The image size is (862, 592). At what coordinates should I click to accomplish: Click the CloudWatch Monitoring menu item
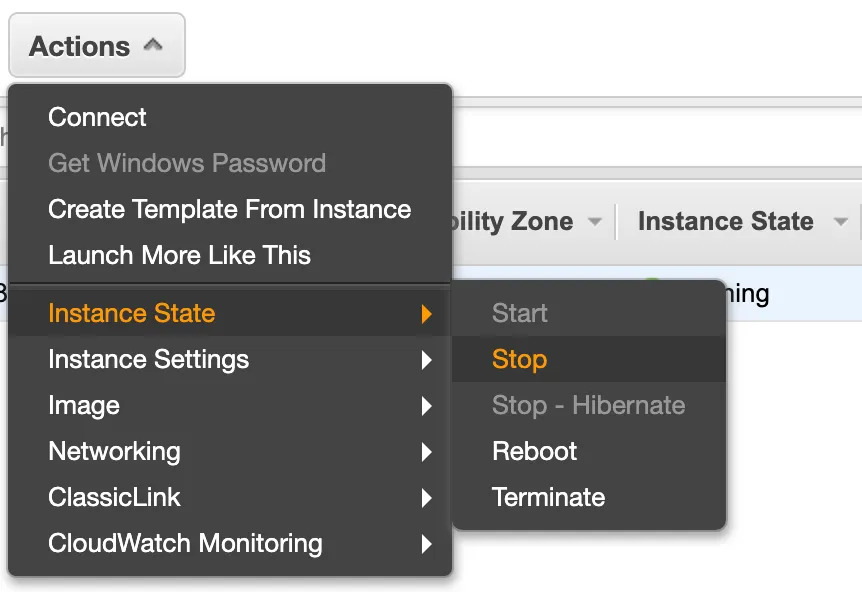pyautogui.click(x=185, y=543)
